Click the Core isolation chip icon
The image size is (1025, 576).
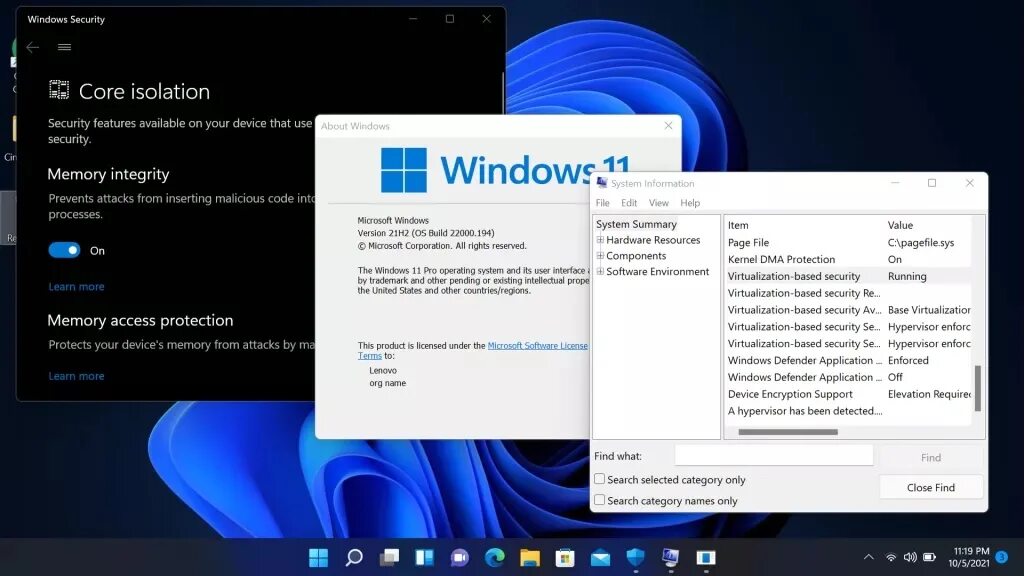point(59,90)
